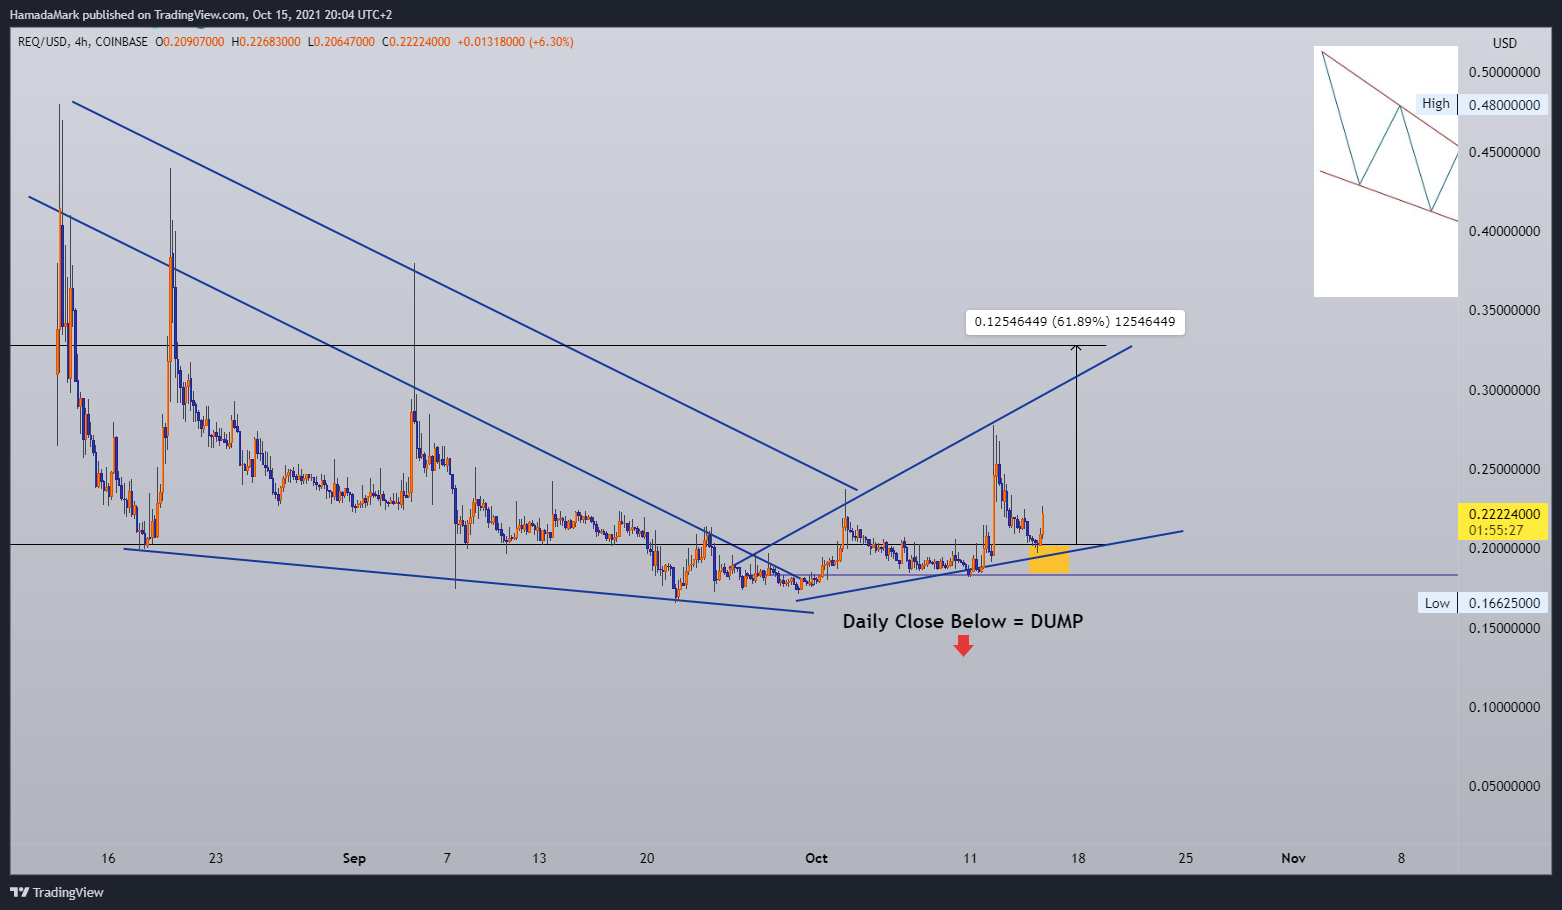Click the 0.05000000 price axis label
Screen dimensions: 1562x910
pos(1504,786)
